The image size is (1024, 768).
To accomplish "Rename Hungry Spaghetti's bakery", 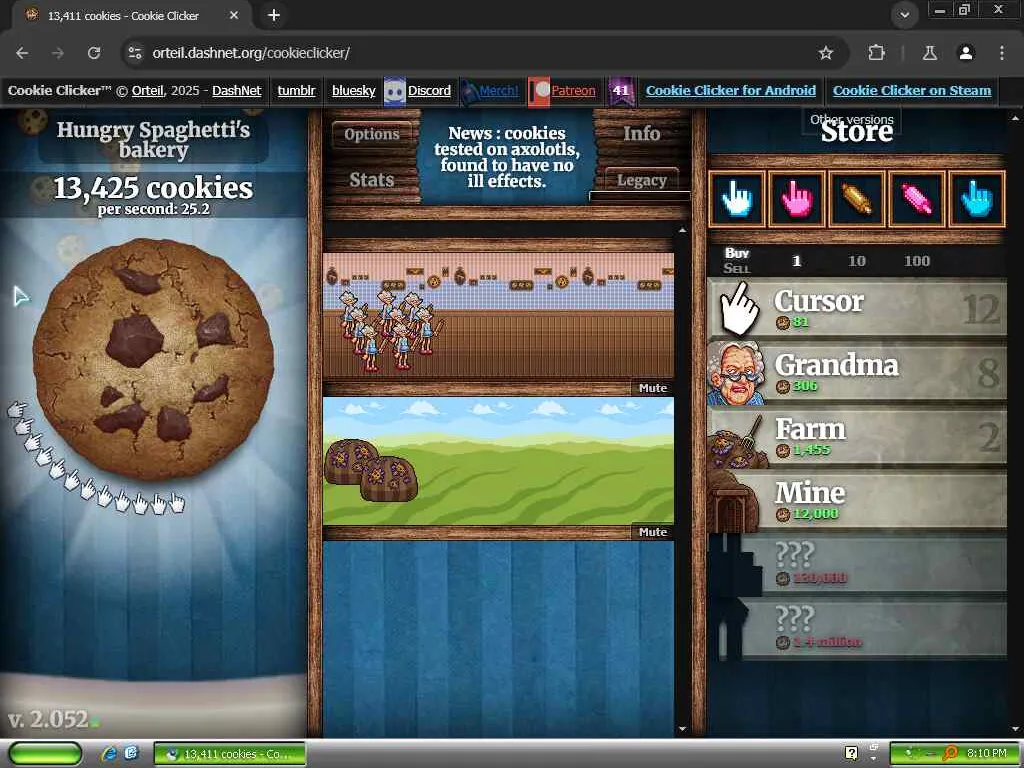I will 153,139.
